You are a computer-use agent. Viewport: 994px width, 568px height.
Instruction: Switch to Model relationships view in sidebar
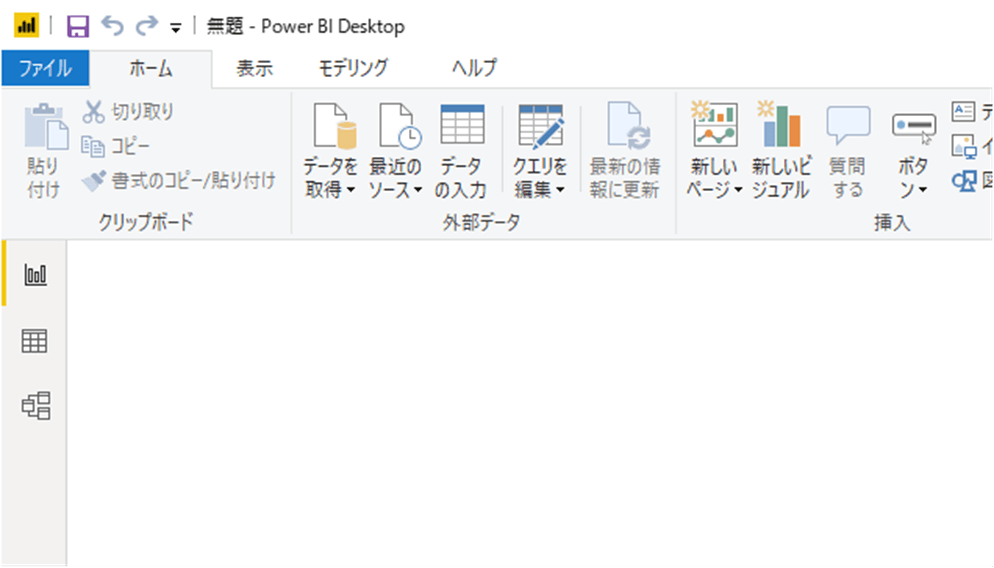35,406
